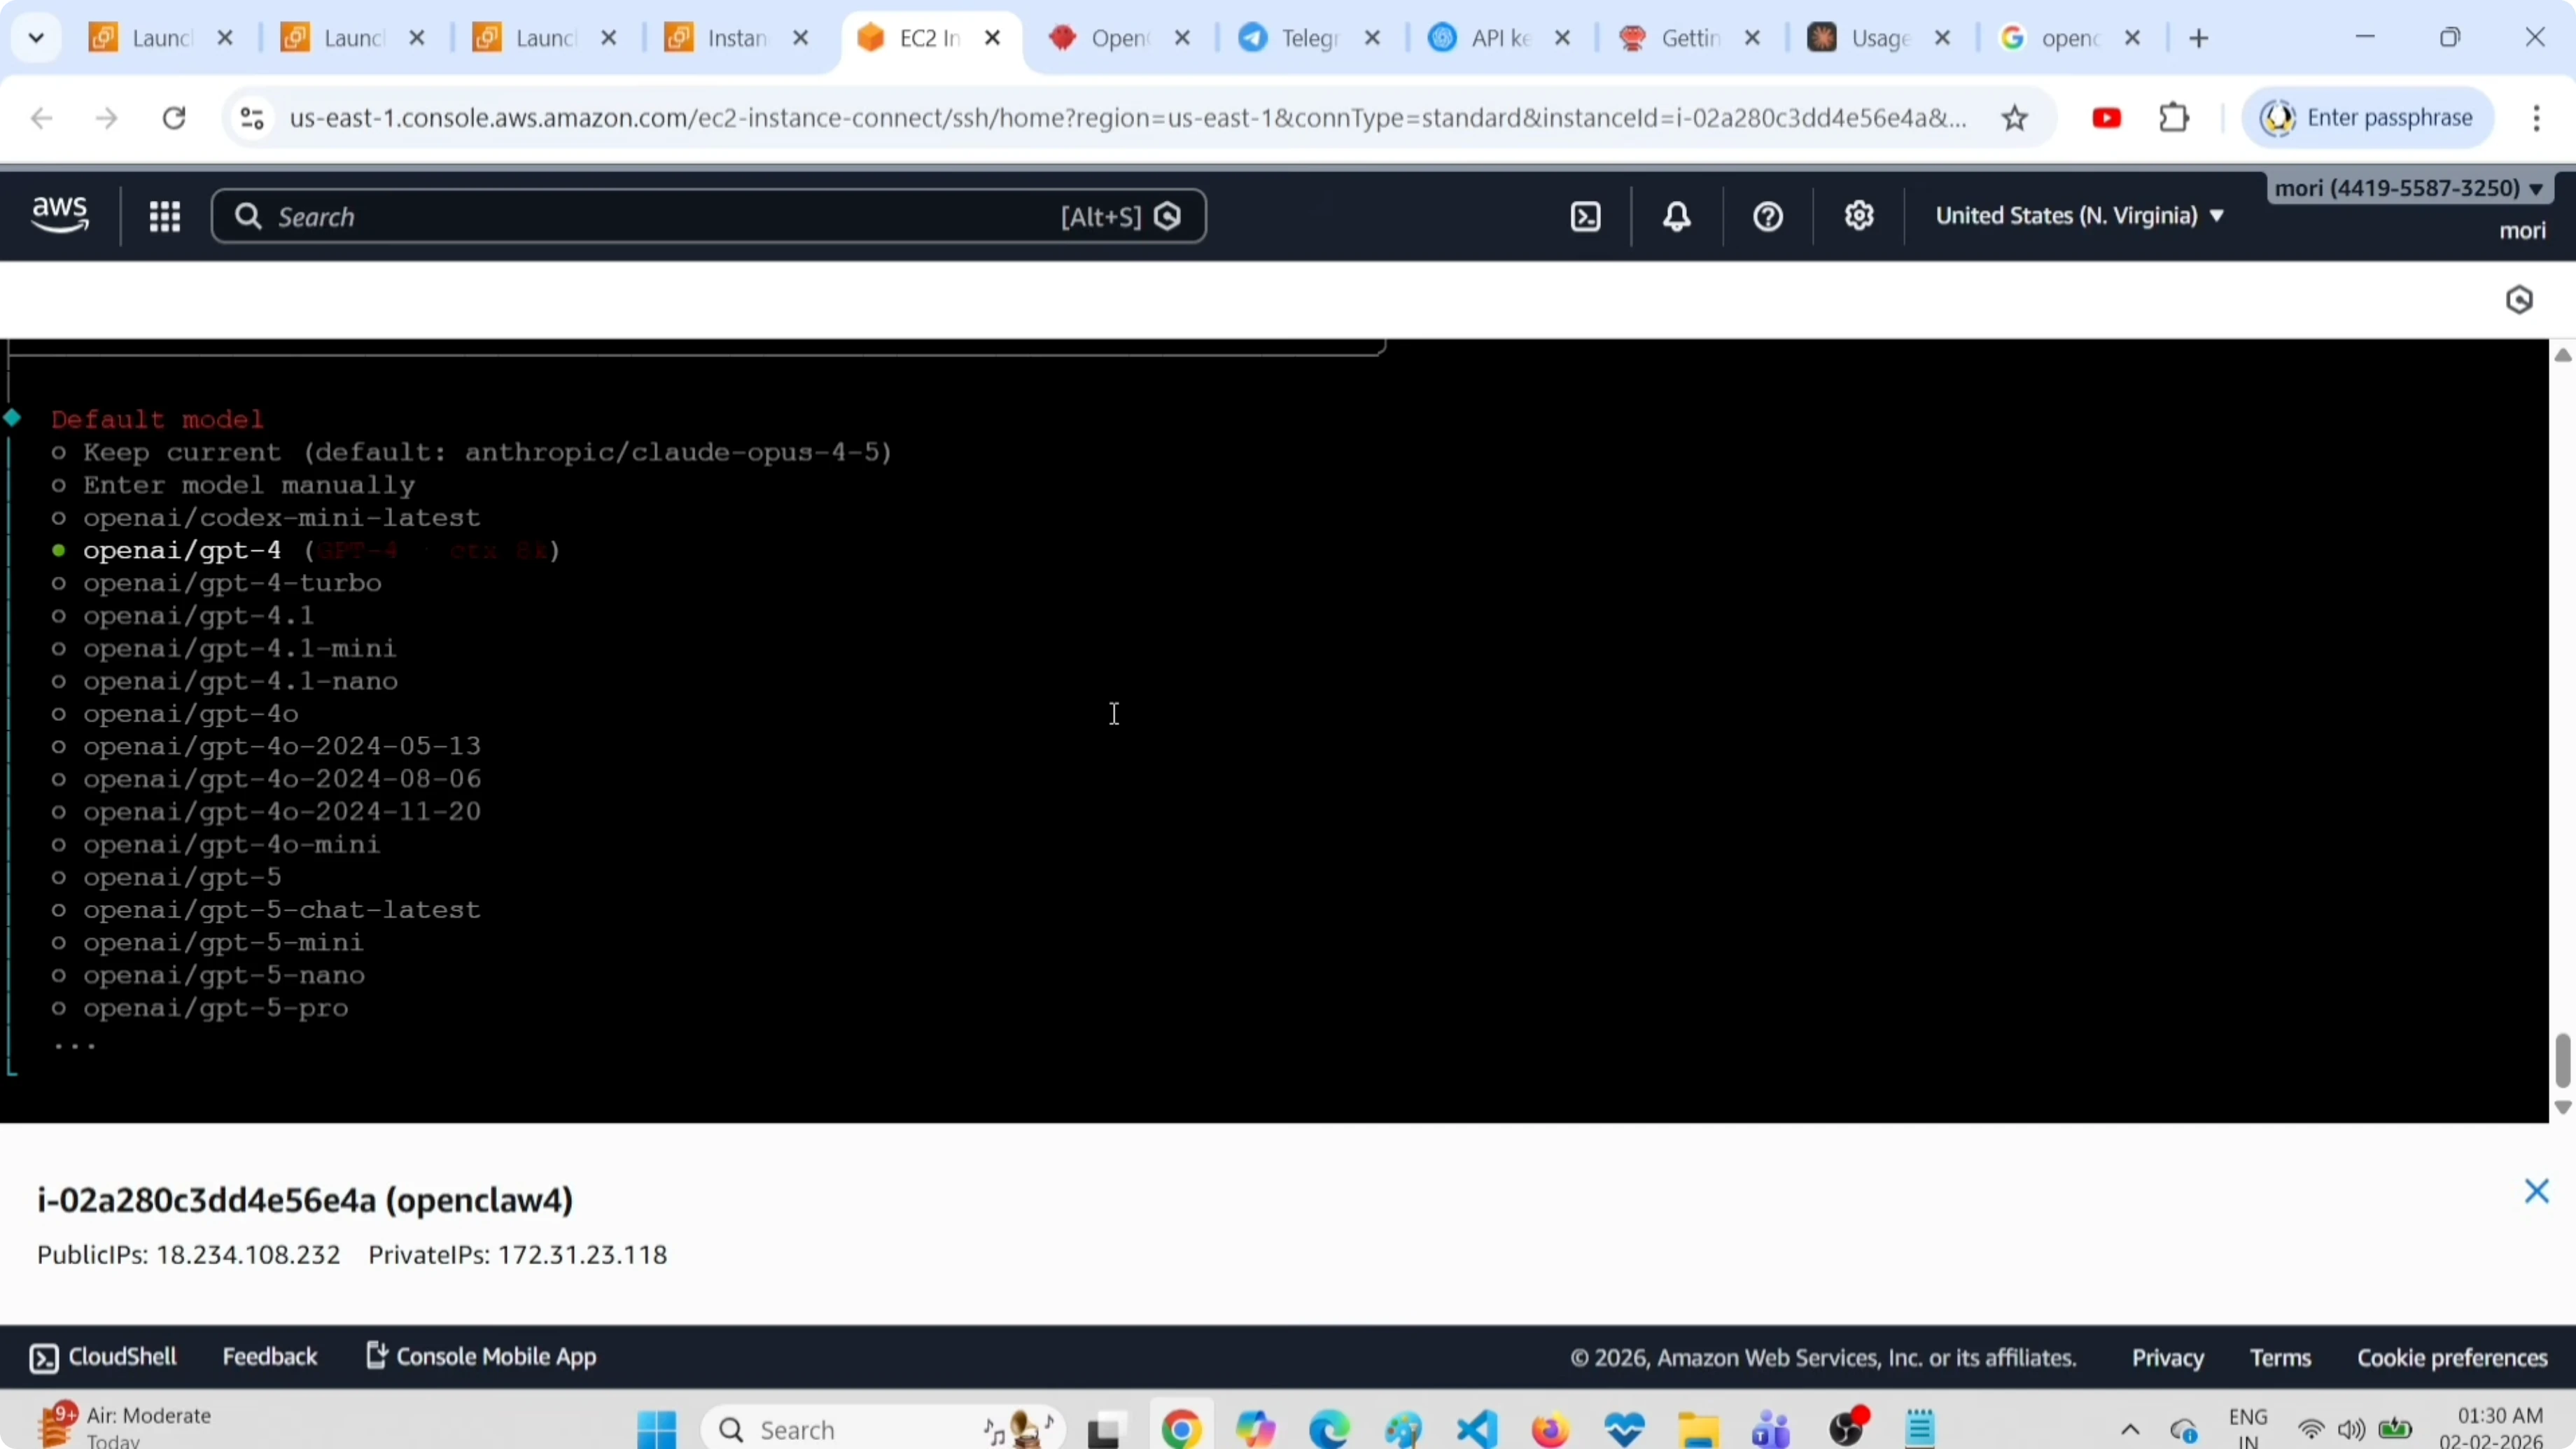
Task: Click the terminal vertical scrollbar thumb
Action: (2562, 1061)
